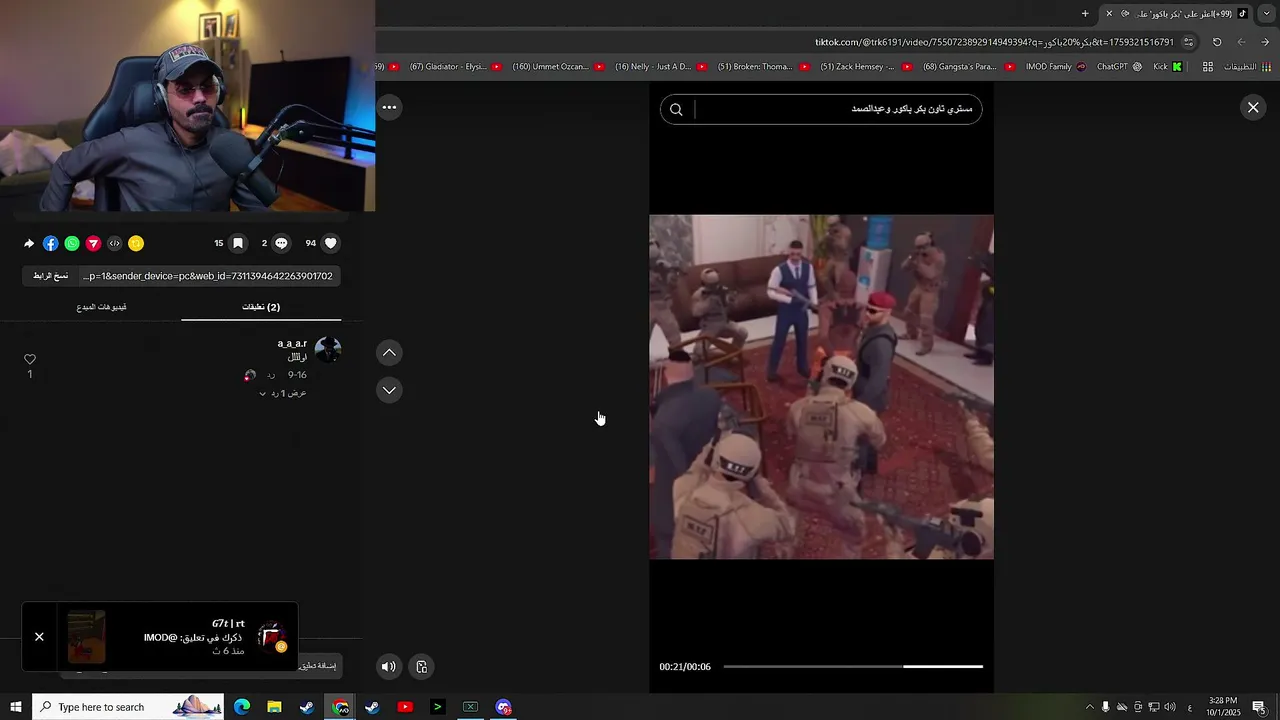
Task: Select the comments (2) tab
Action: pyautogui.click(x=261, y=307)
